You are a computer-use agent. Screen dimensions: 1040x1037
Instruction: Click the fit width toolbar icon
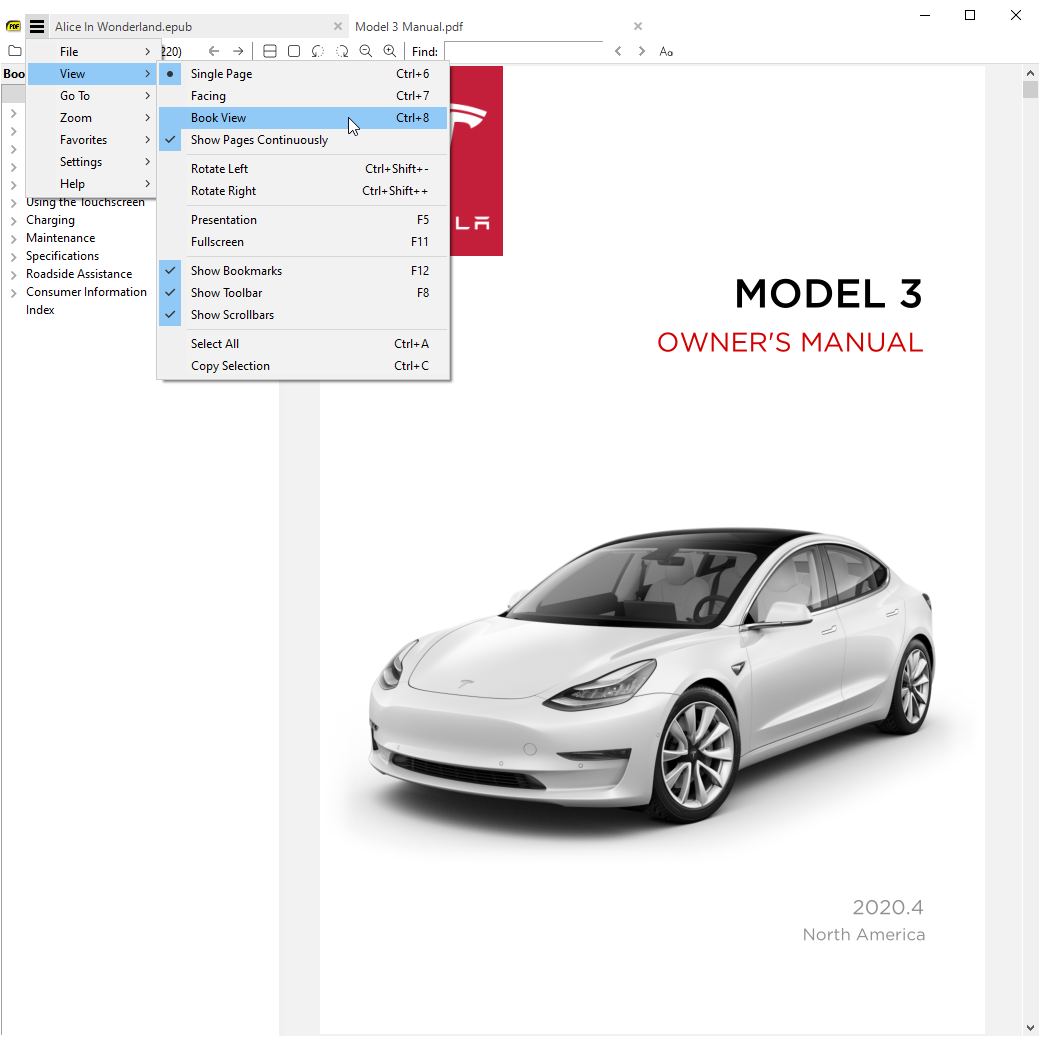[270, 51]
